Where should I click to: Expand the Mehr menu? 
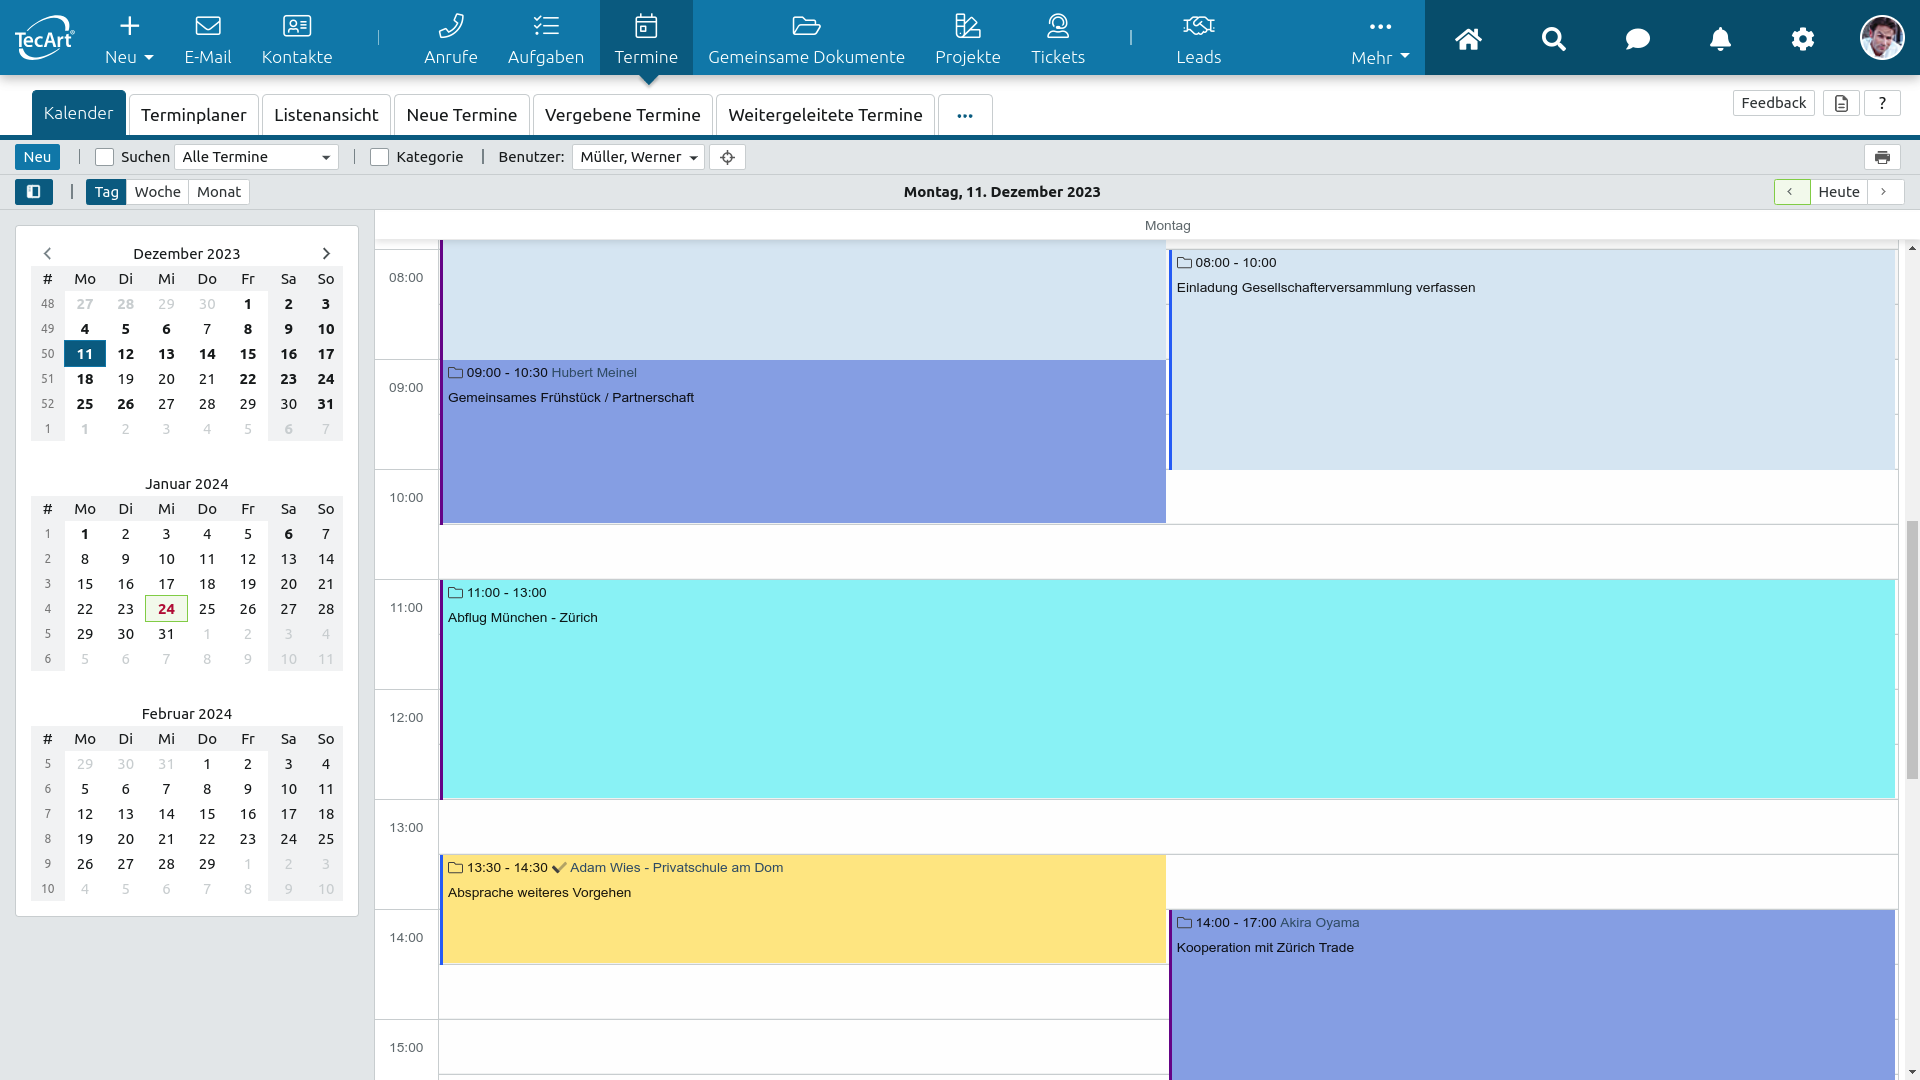1380,40
